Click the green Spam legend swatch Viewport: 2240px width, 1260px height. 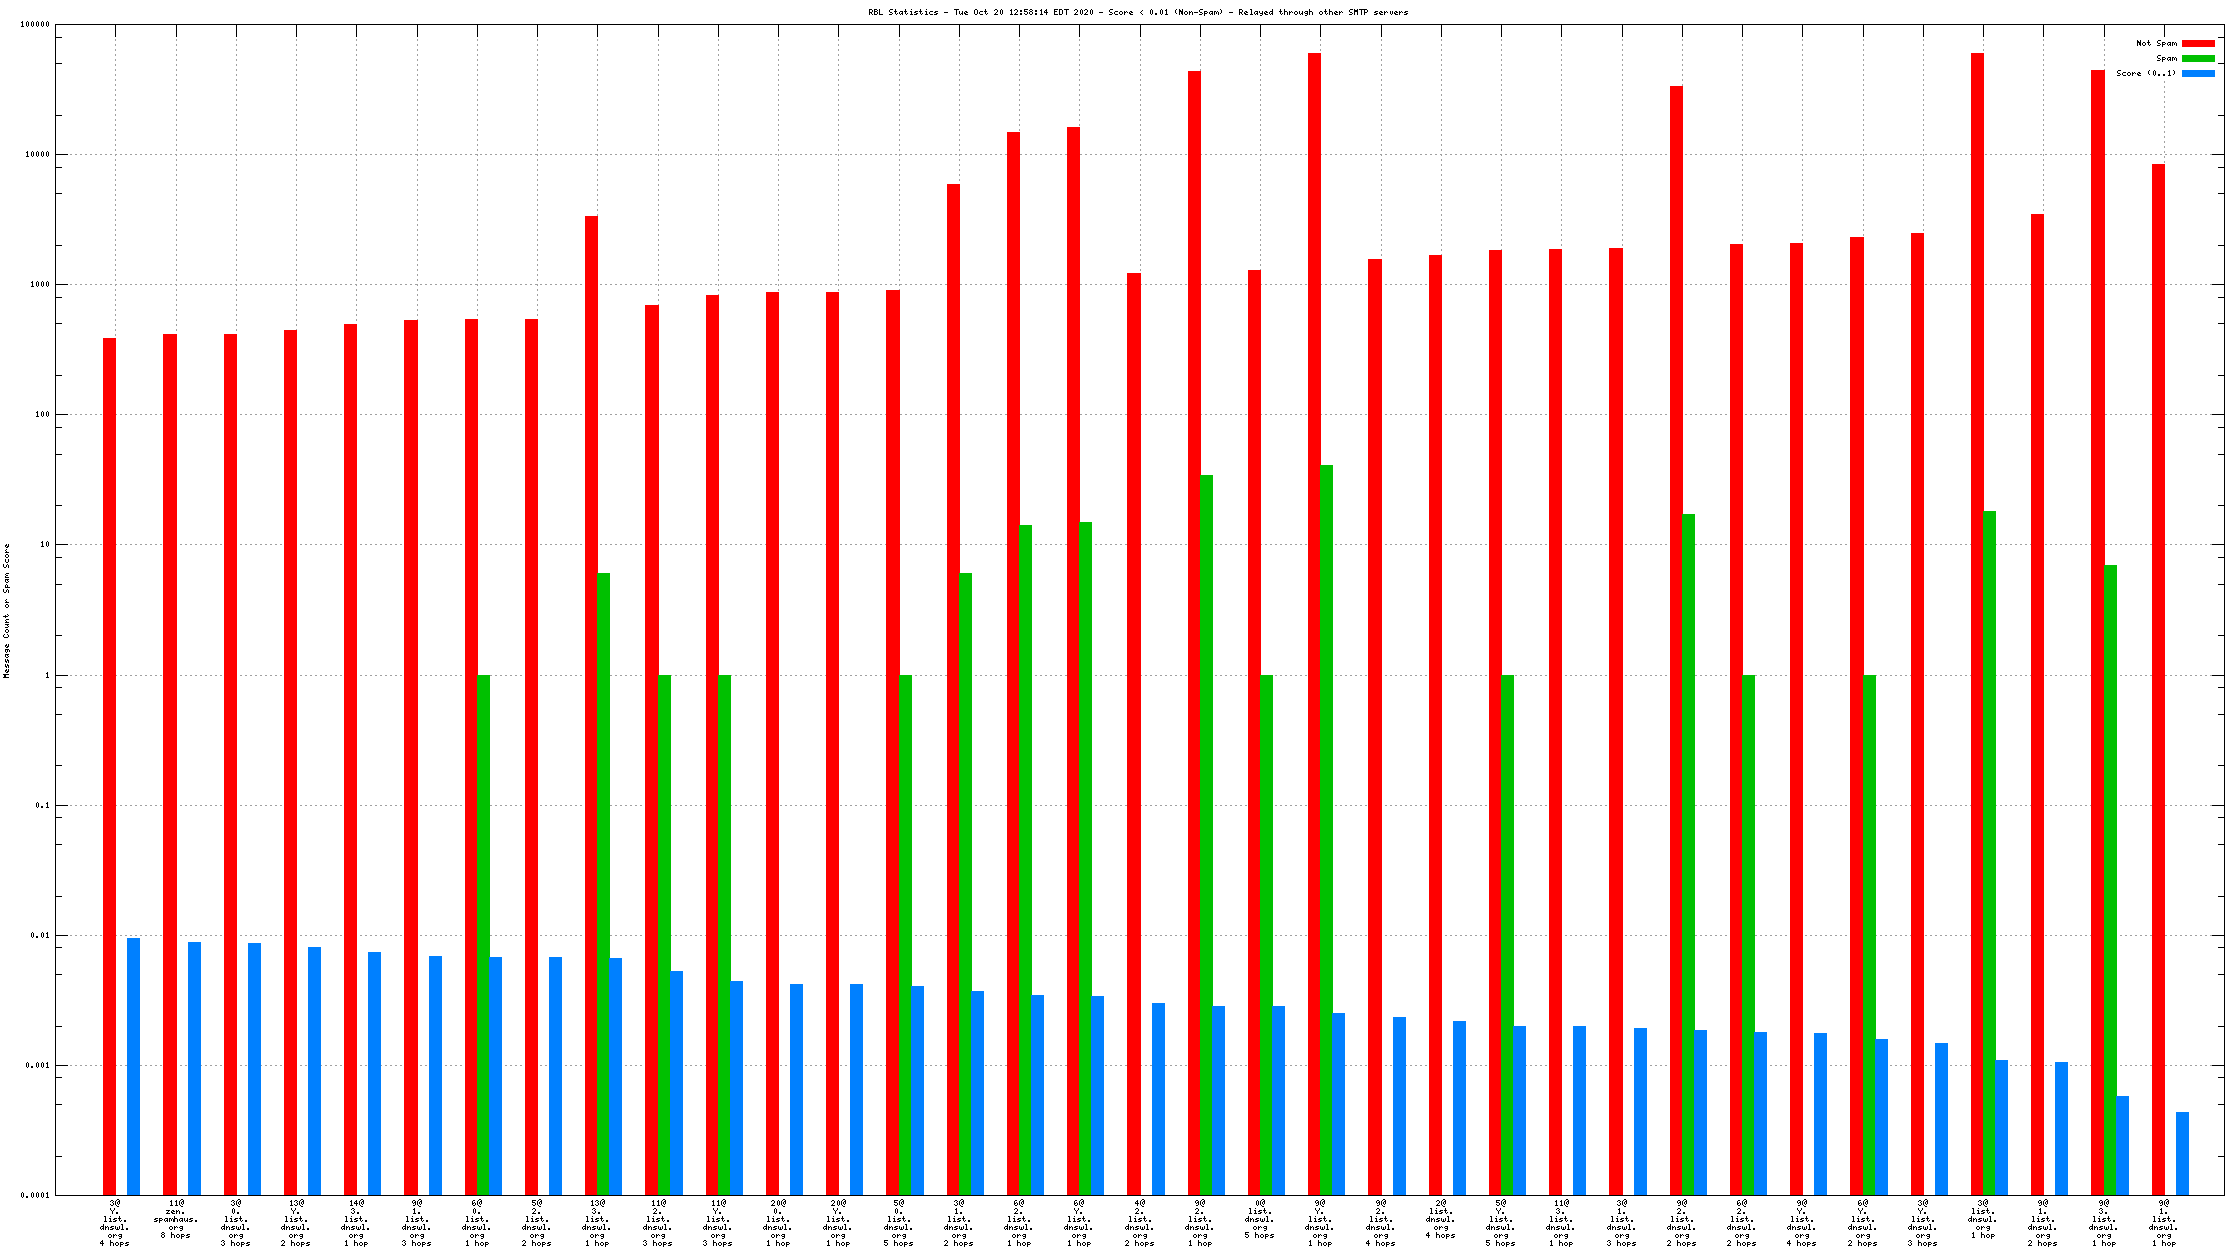coord(2198,59)
